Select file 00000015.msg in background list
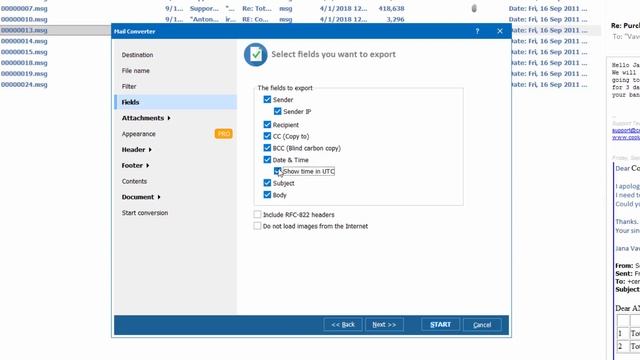This screenshot has width=640, height=360. click(24, 52)
